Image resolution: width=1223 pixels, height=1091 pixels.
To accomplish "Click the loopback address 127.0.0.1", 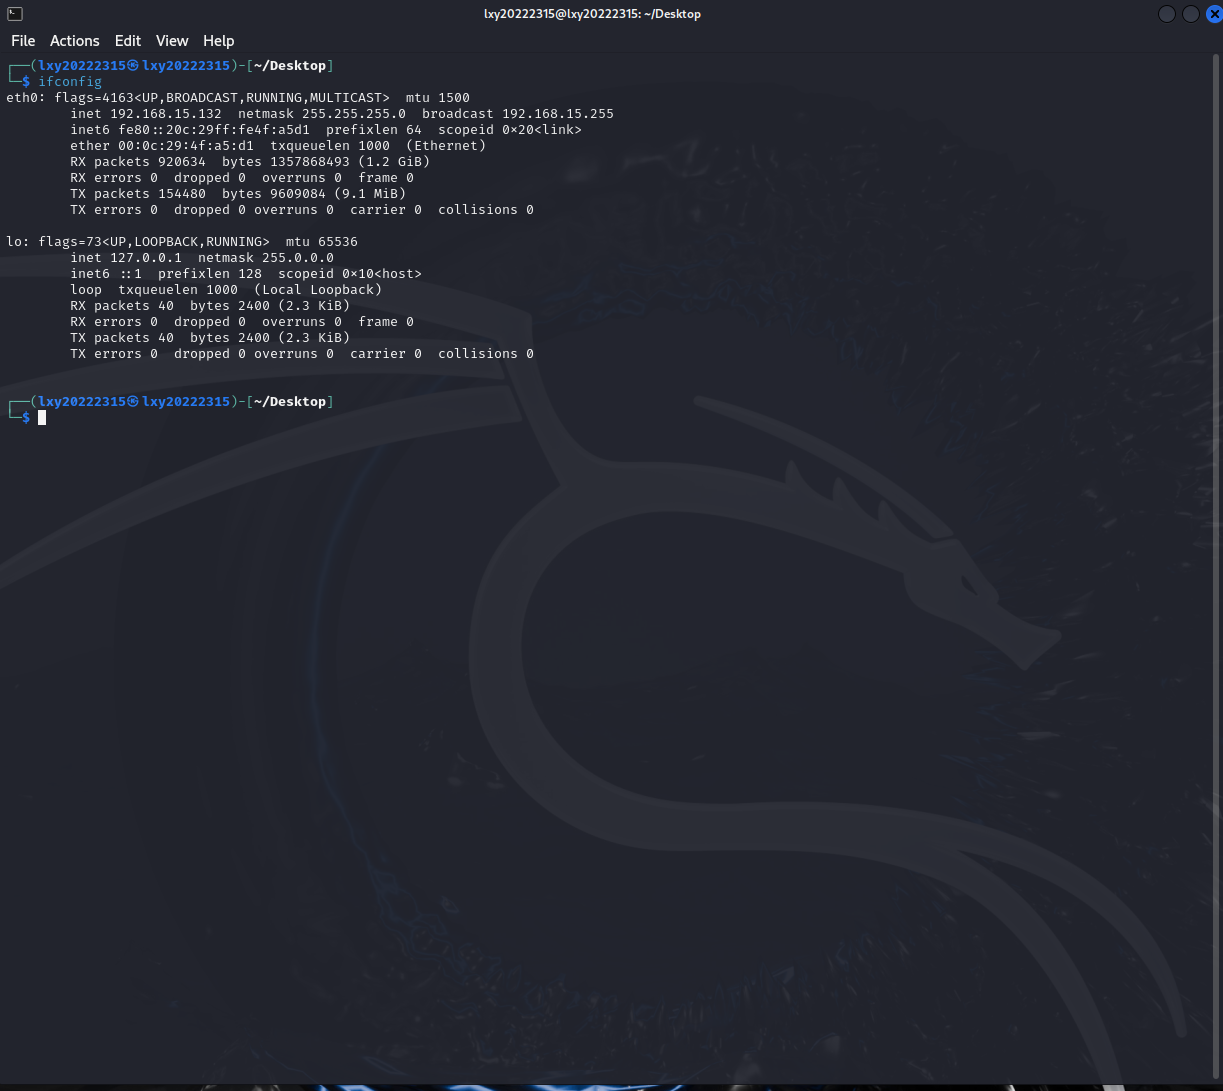I will click(x=146, y=258).
